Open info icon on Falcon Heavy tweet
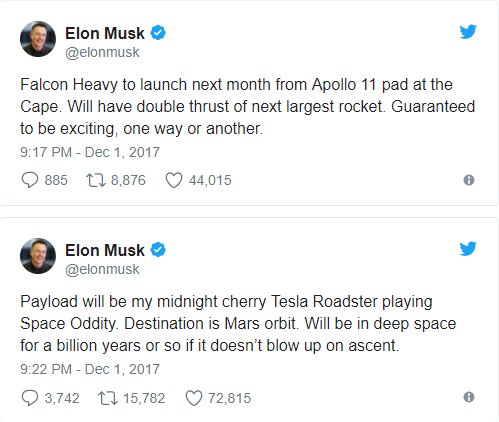The image size is (499, 422). point(469,180)
